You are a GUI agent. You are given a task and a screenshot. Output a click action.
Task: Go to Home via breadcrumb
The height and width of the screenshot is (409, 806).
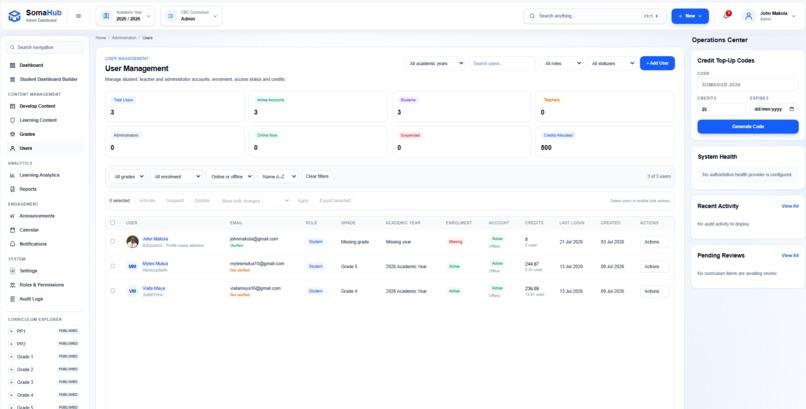point(101,38)
